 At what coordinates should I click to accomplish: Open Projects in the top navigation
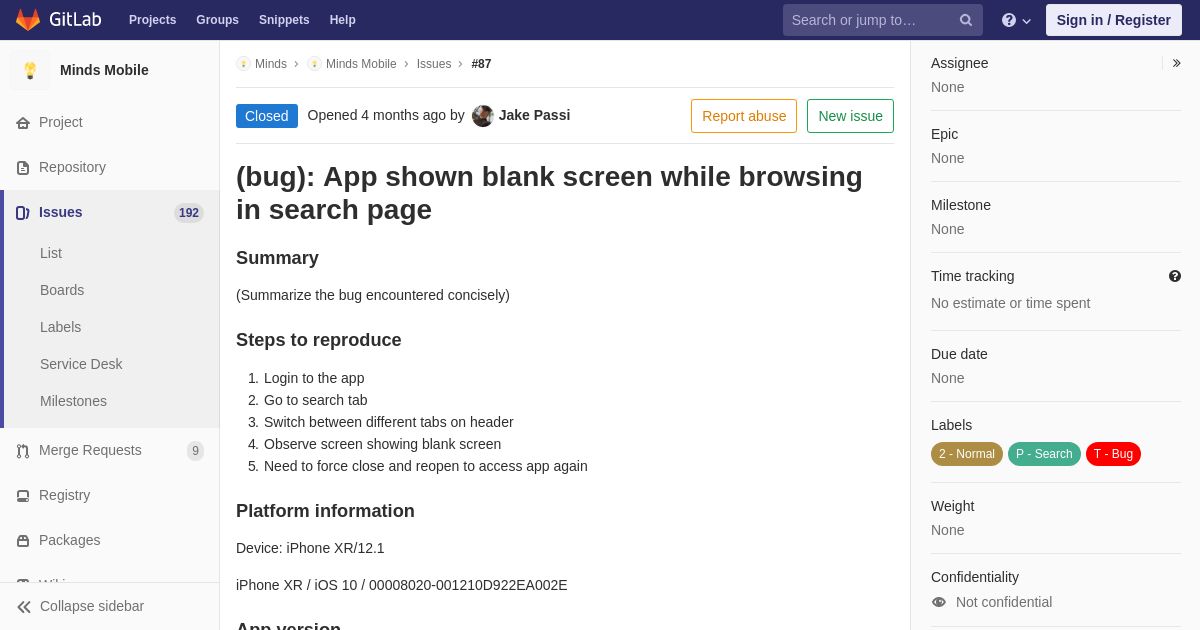pyautogui.click(x=153, y=20)
